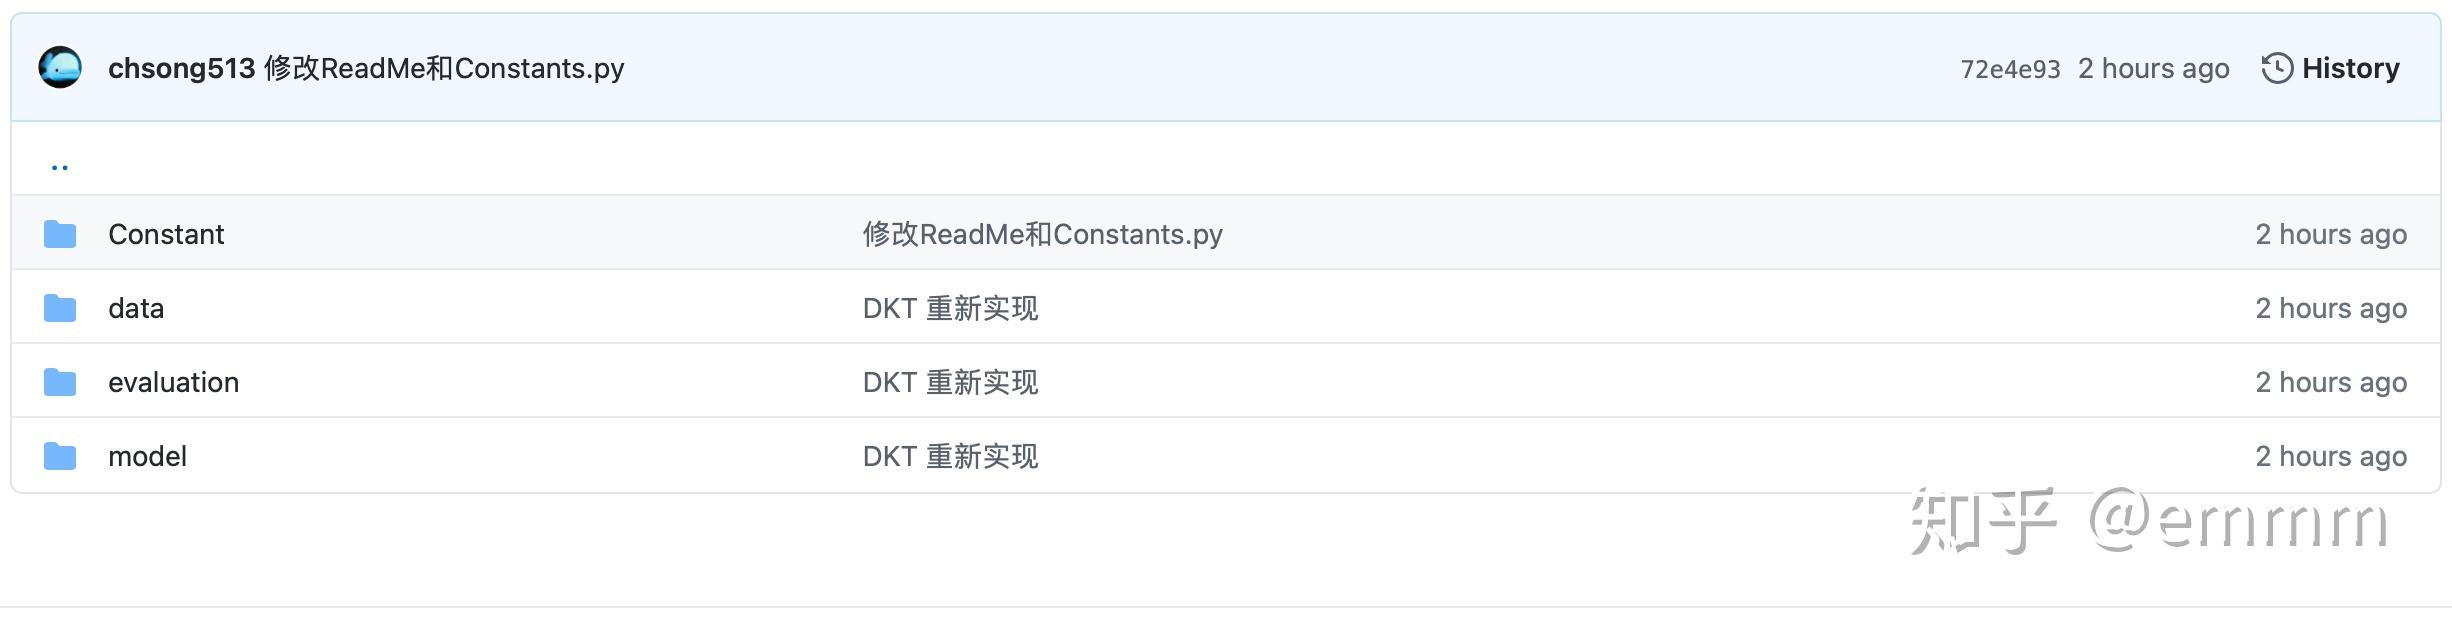2452x620 pixels.
Task: Open the data folder link
Action: tap(136, 307)
